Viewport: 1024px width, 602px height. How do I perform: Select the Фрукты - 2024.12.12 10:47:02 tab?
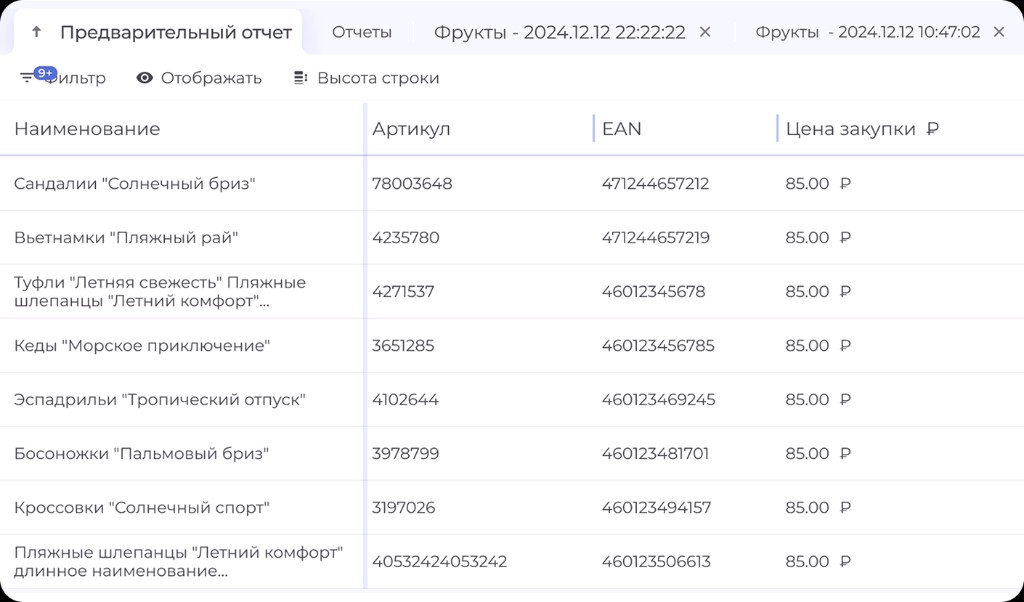point(867,32)
